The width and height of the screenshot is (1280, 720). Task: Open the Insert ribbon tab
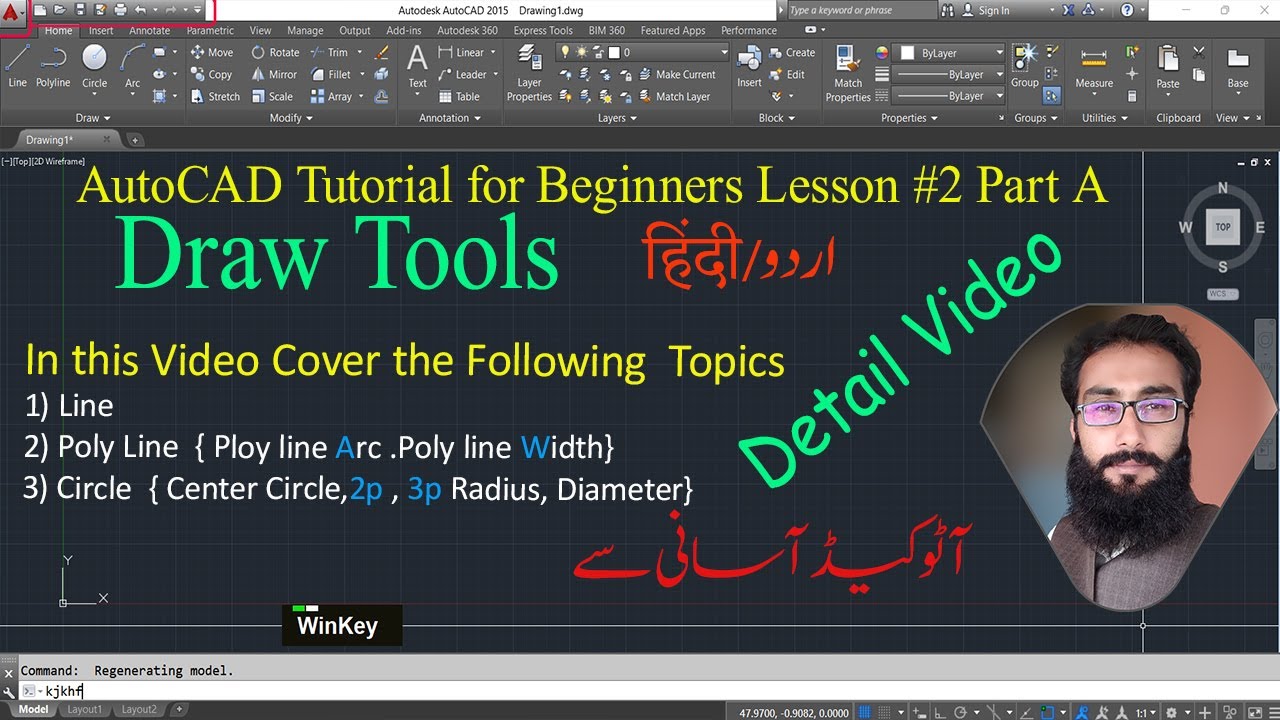coord(101,31)
